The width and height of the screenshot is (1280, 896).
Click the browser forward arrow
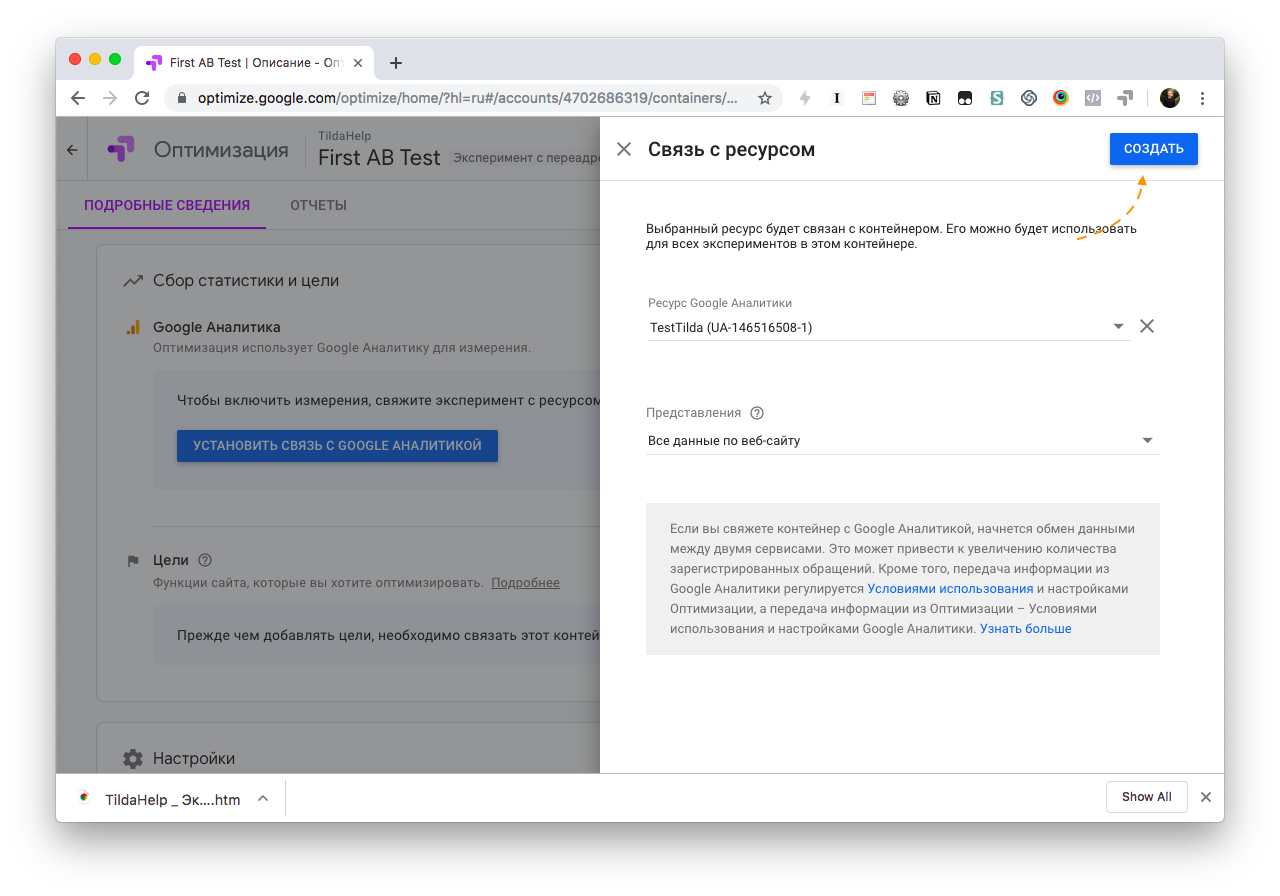[x=110, y=98]
